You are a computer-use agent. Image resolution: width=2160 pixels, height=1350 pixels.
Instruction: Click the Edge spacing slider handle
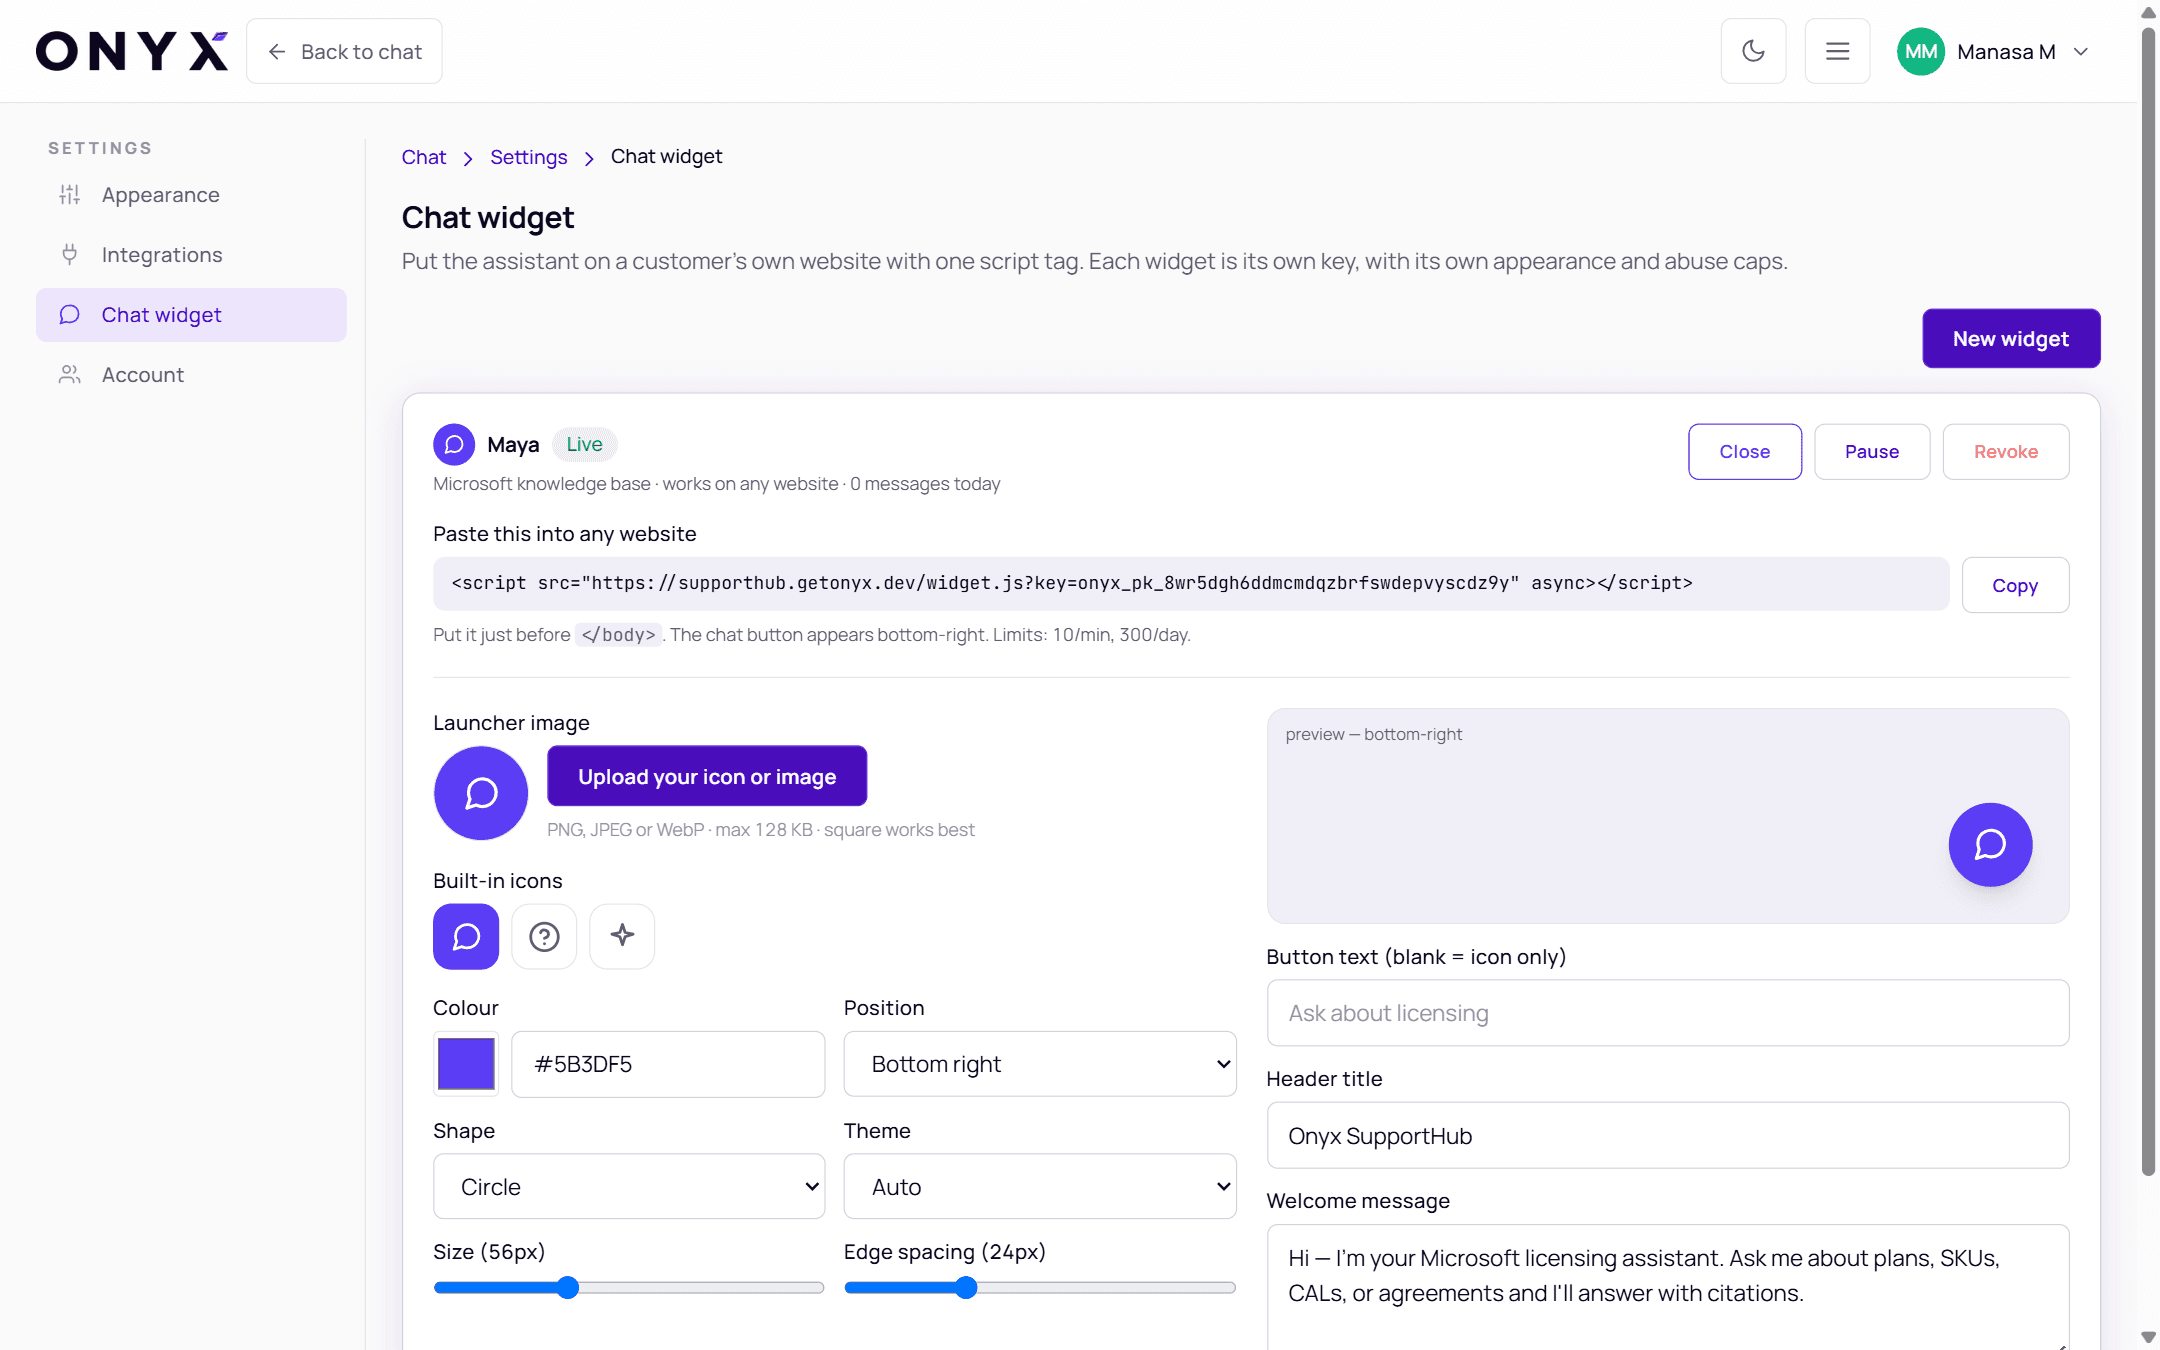966,1288
